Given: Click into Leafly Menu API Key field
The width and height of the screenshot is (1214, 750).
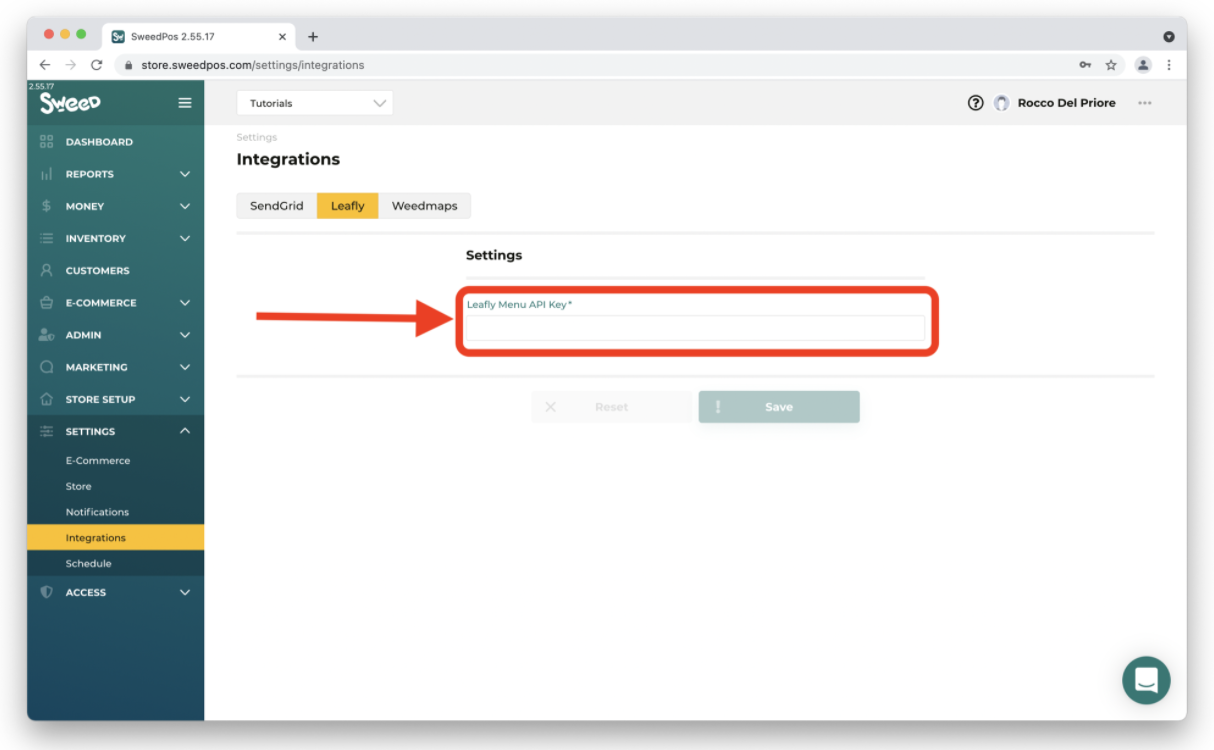Looking at the screenshot, I should pos(696,328).
